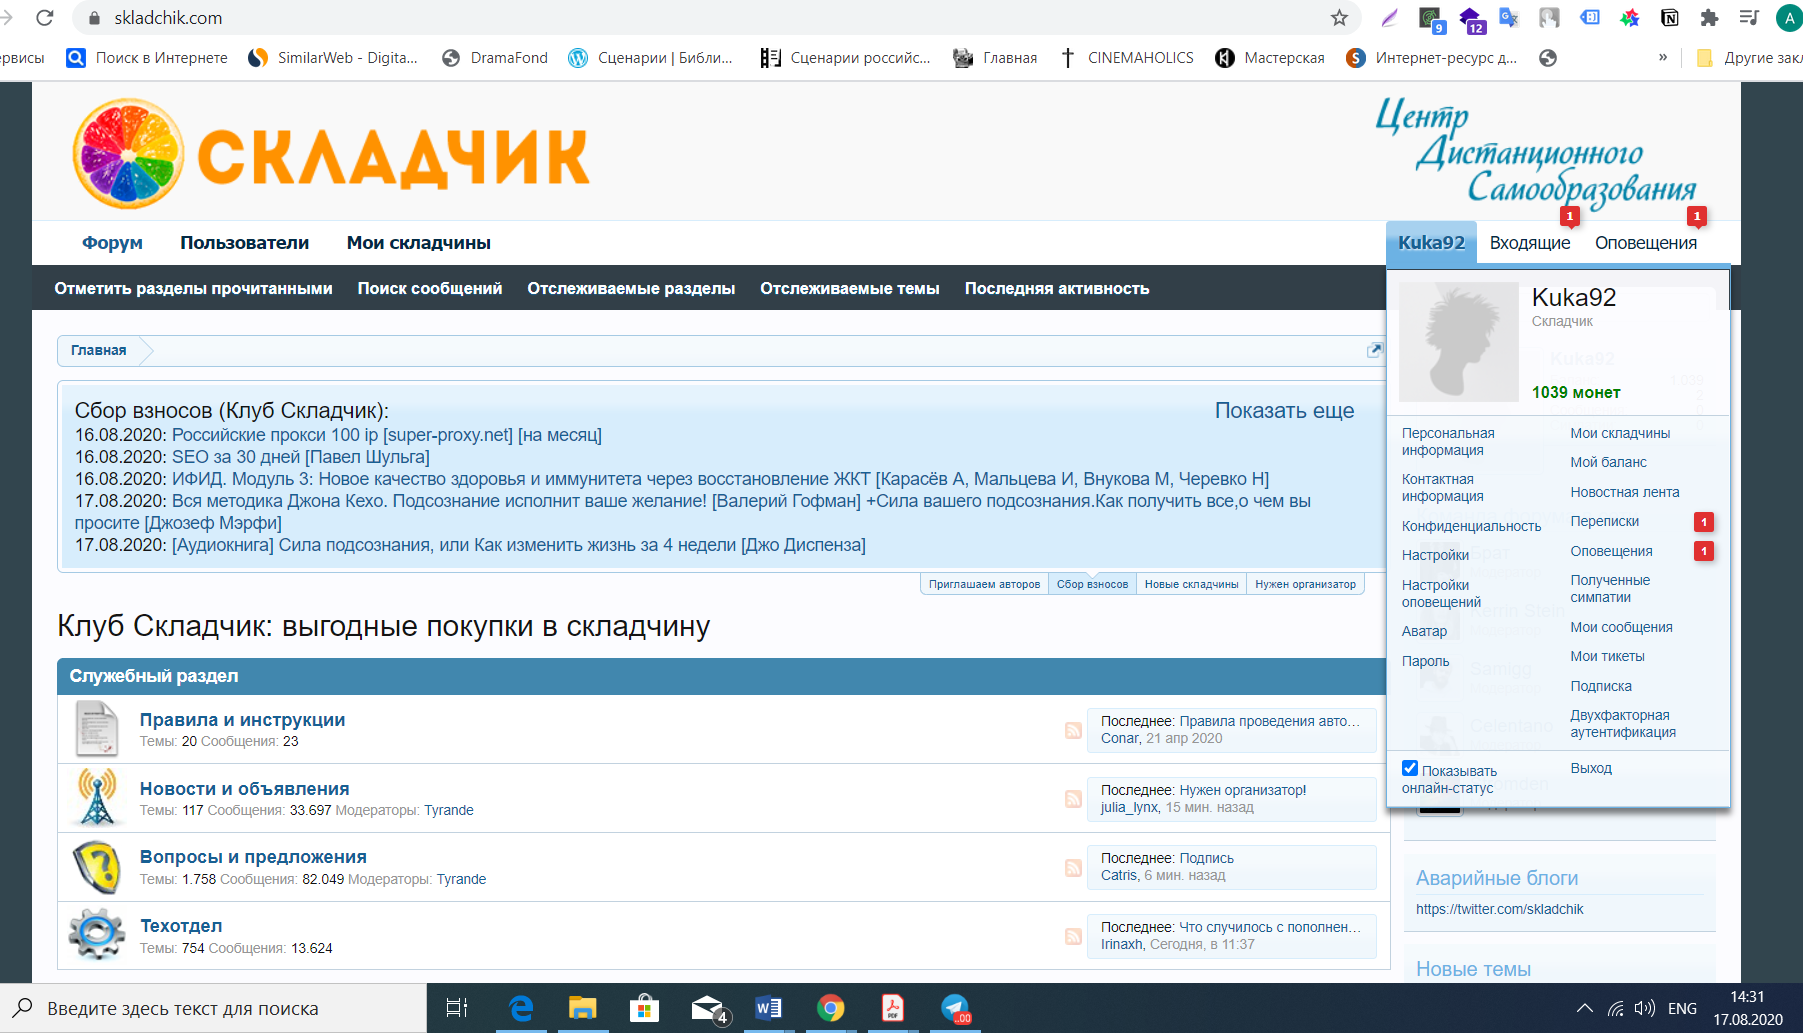Open the Chrome extensions puzzle menu
This screenshot has height=1033, width=1803.
1709,18
